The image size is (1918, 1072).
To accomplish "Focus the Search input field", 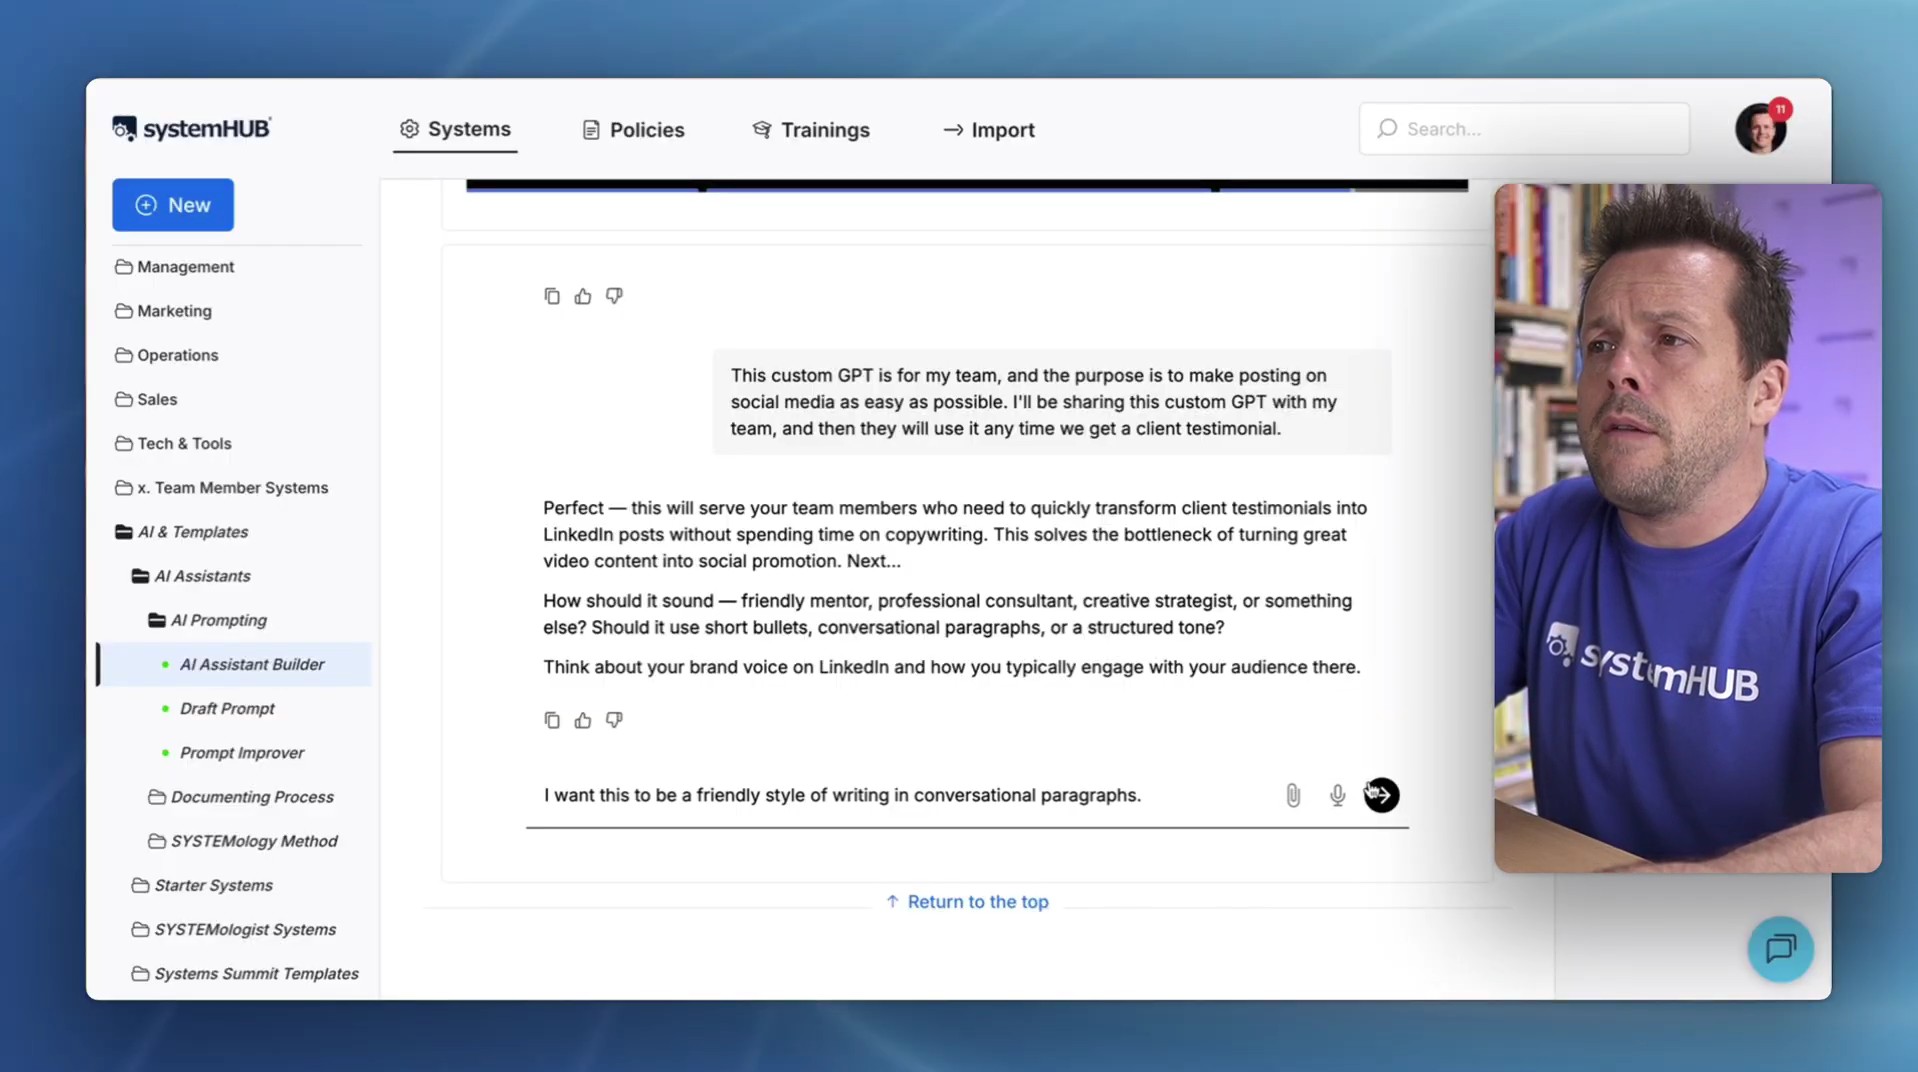I will tap(1525, 129).
